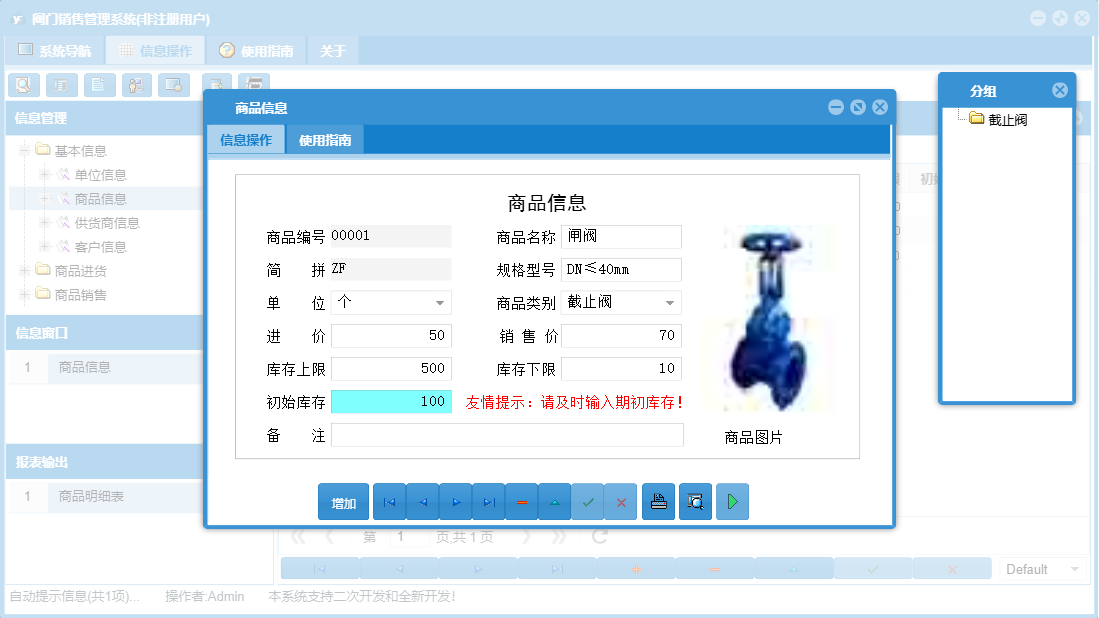Open the user management toolbar icon
1099x618 pixels.
135,85
